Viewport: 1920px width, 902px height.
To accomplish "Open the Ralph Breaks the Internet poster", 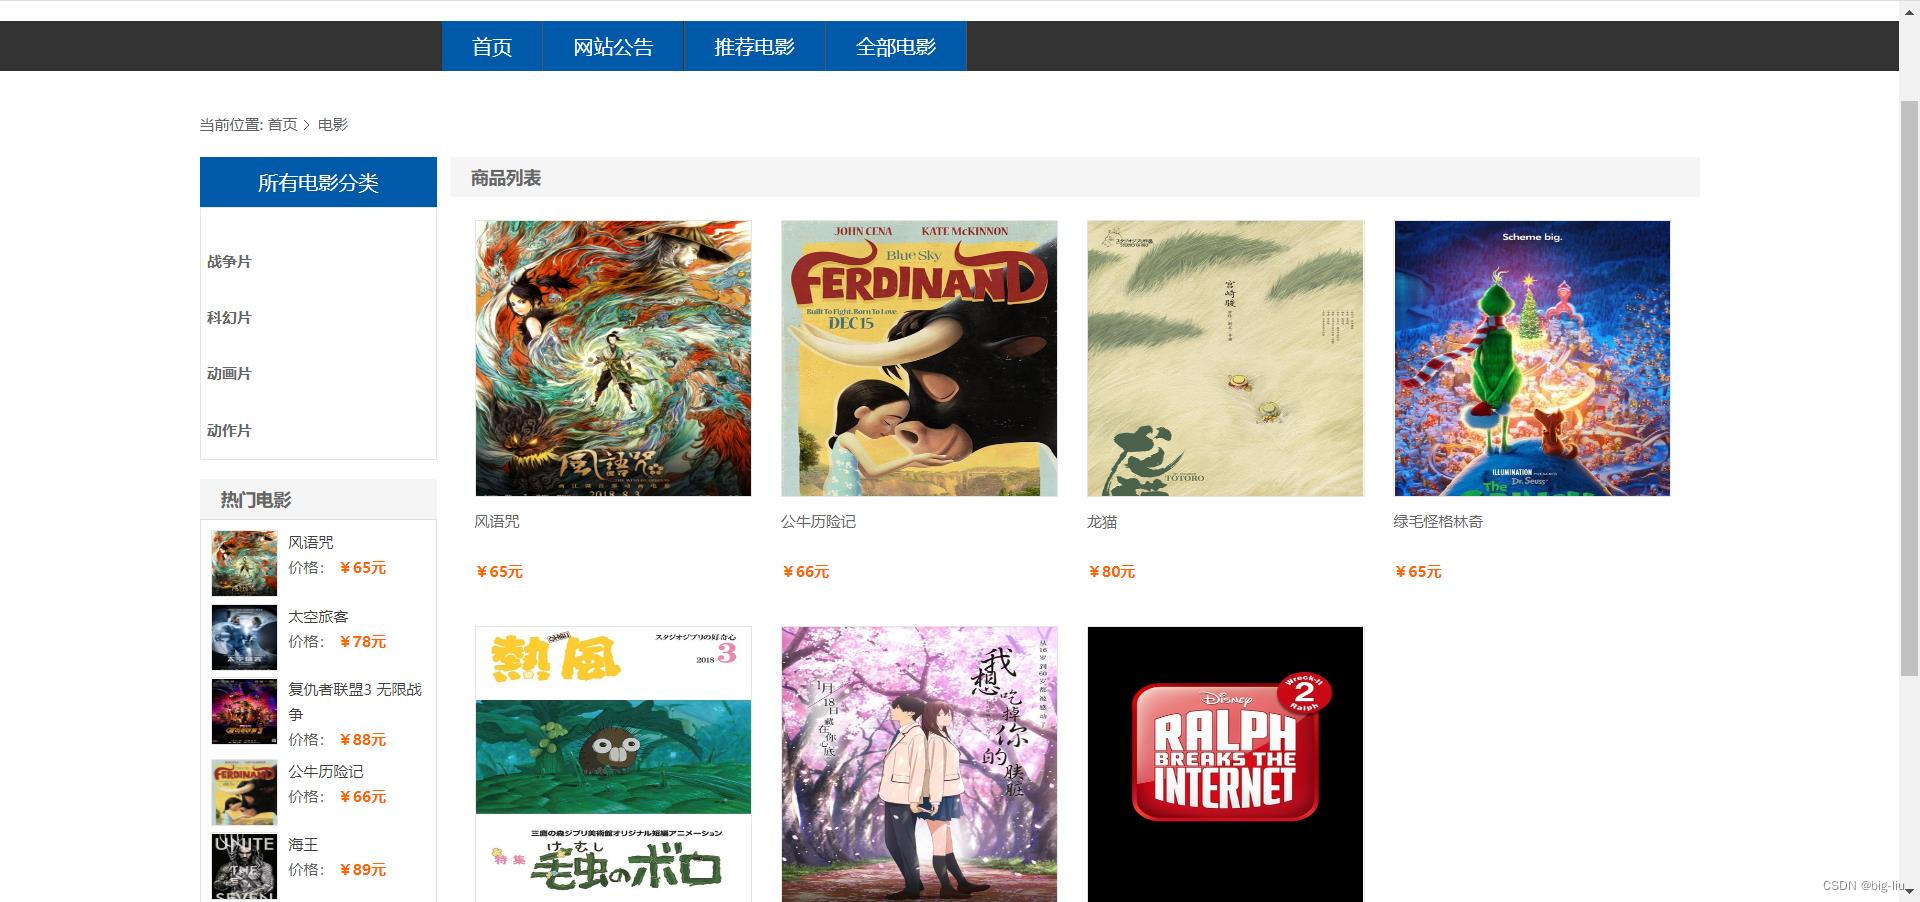I will tap(1225, 764).
